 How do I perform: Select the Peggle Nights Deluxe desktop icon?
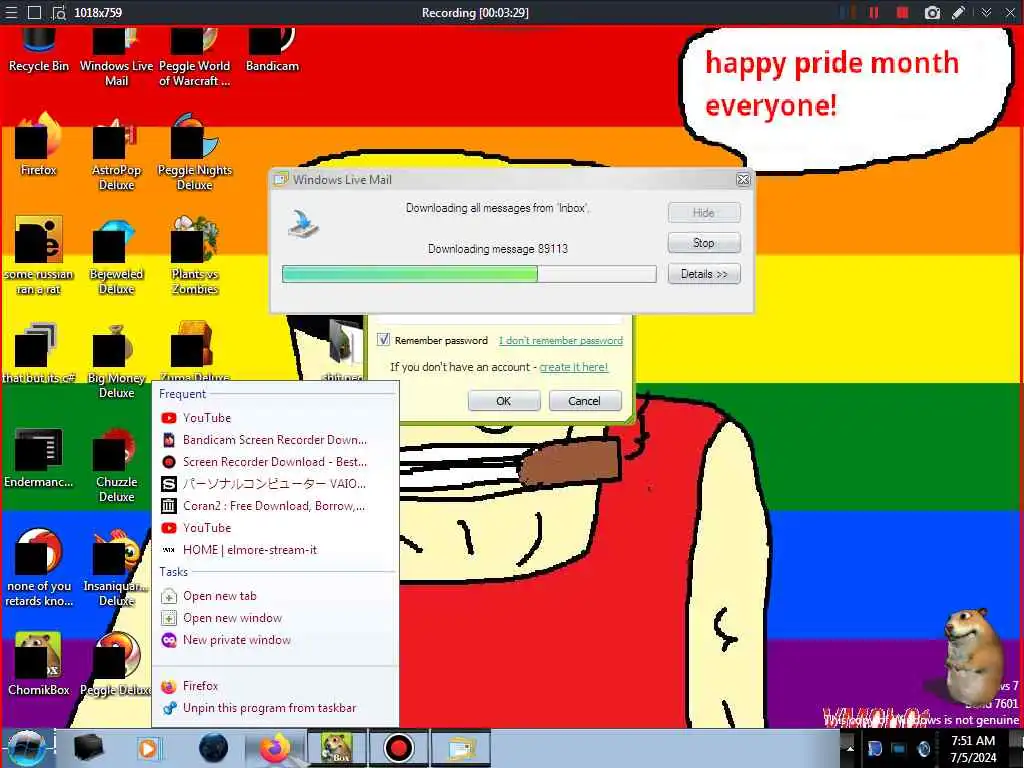[195, 152]
